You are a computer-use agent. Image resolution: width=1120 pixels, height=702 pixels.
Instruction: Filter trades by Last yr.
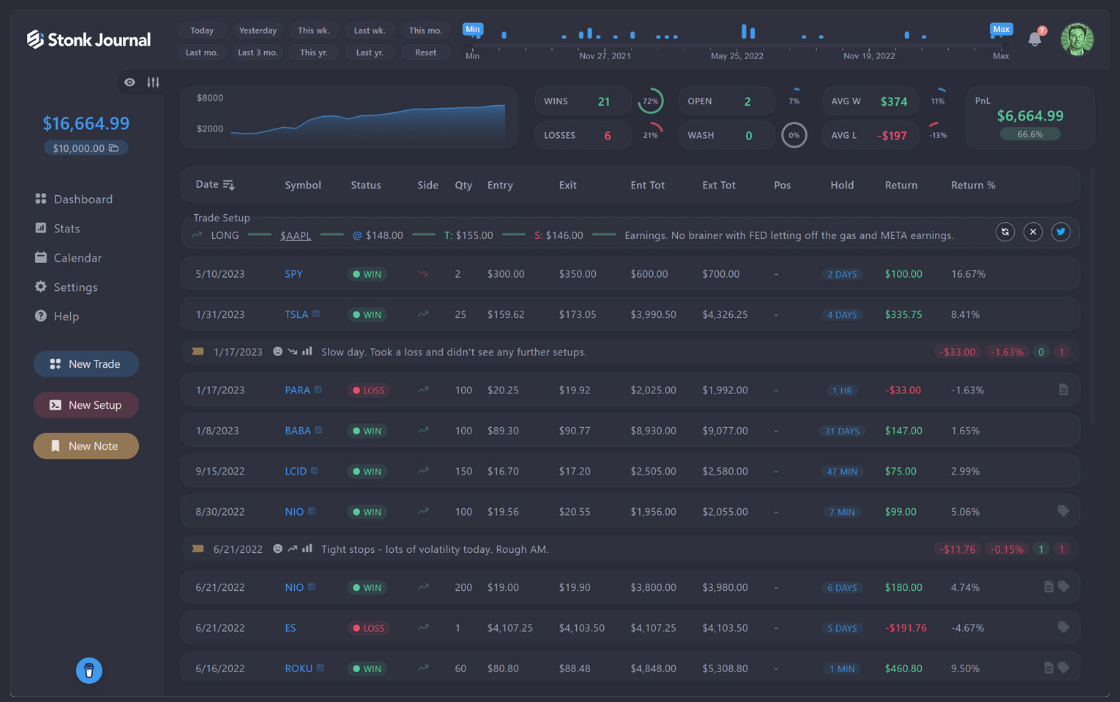coord(369,52)
